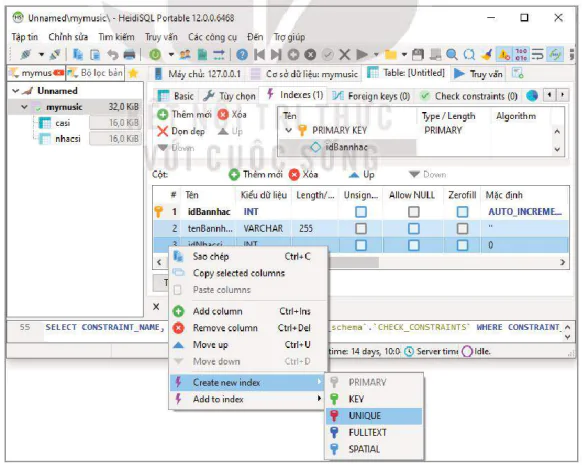Click the green refresh icon
This screenshot has height=470, width=586.
[155, 55]
